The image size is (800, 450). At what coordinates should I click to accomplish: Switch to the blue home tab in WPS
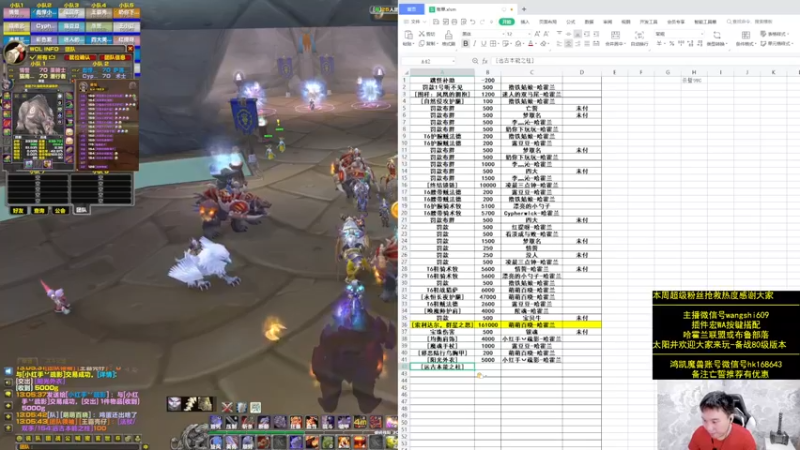pyautogui.click(x=412, y=9)
